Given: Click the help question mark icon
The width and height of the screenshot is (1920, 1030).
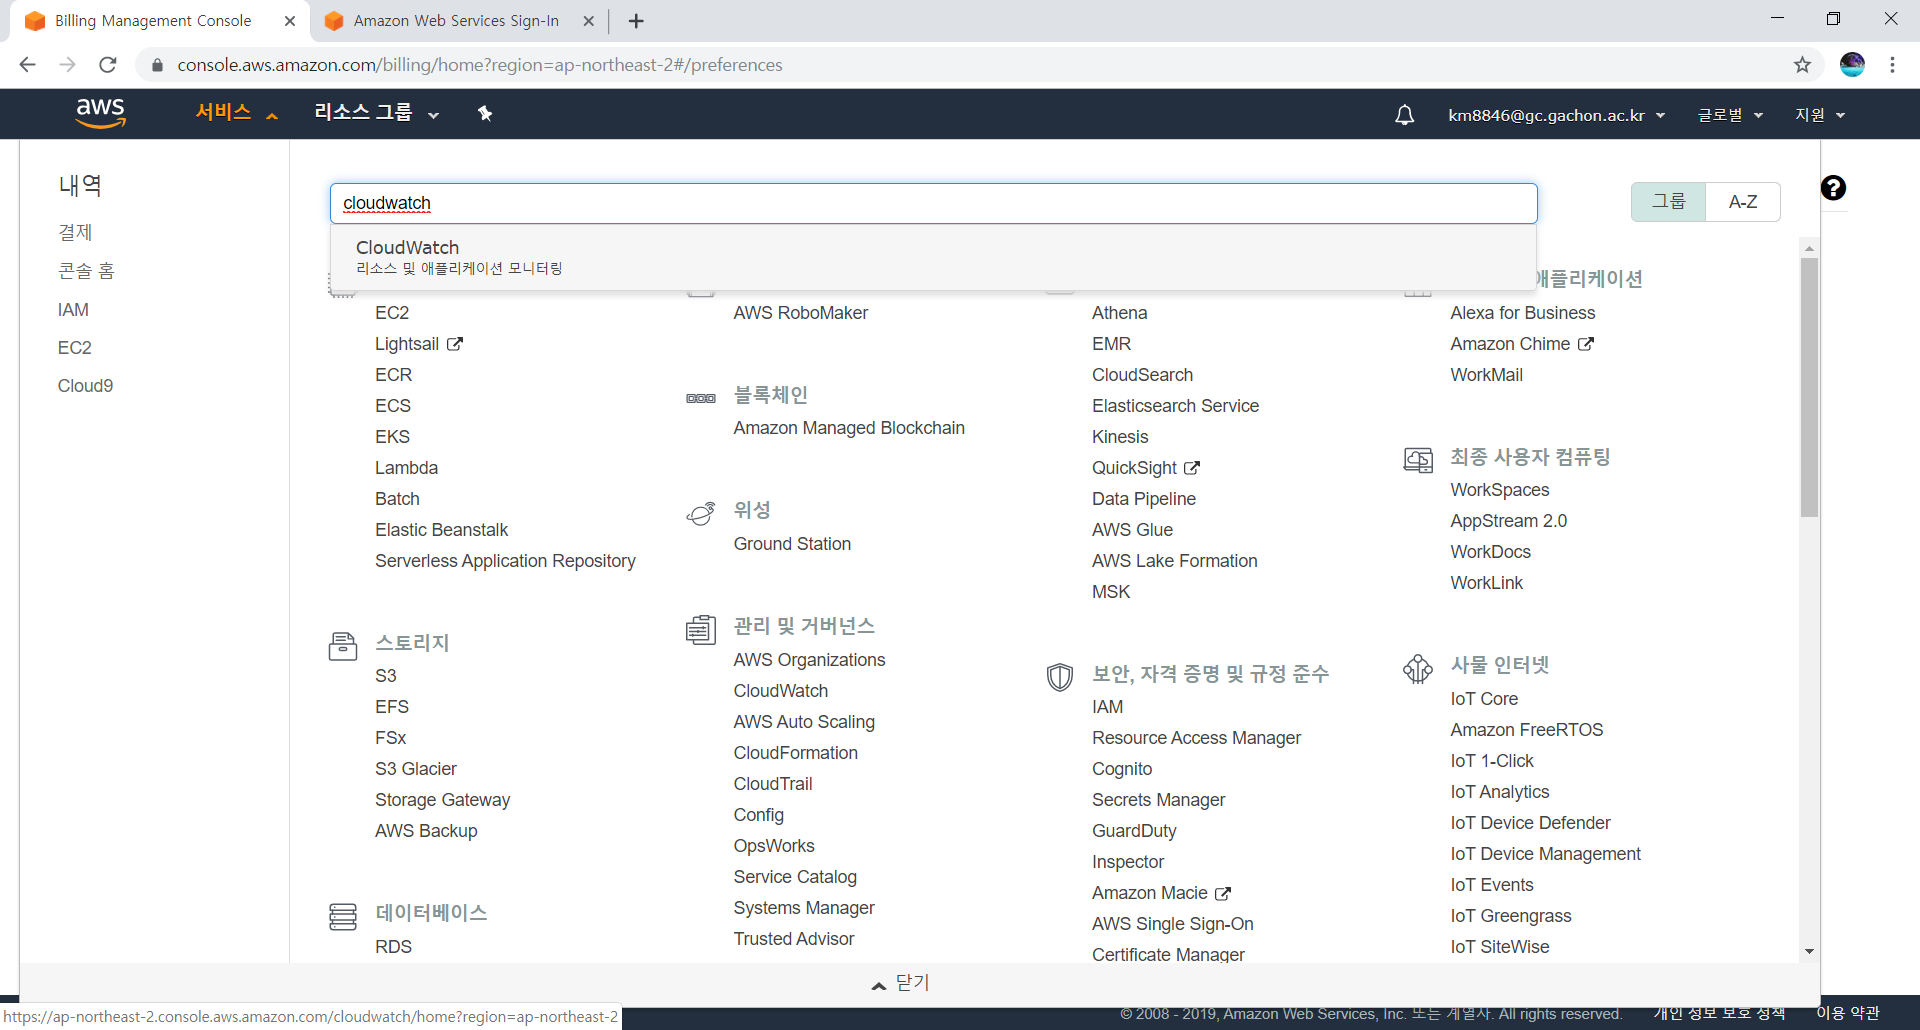Looking at the screenshot, I should [1833, 188].
